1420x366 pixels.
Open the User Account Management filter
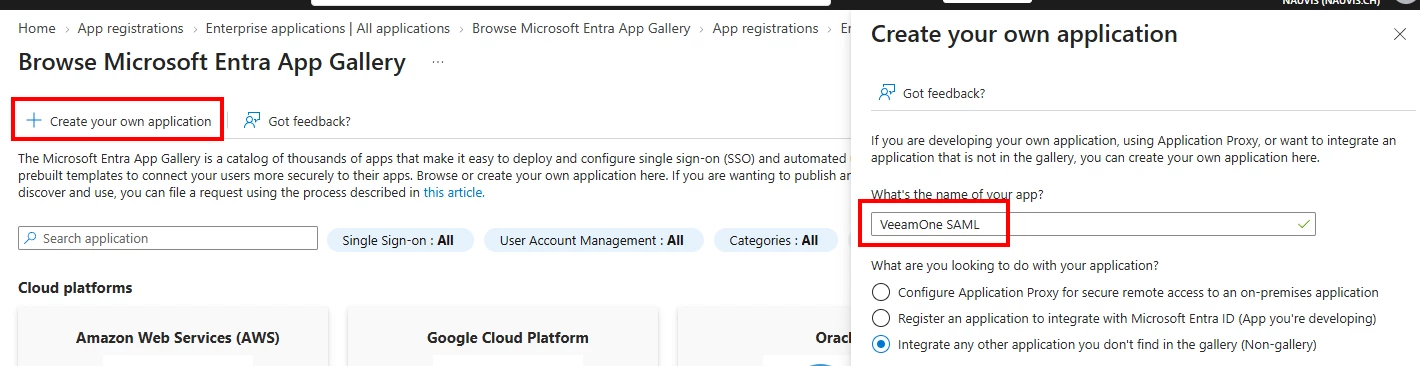[593, 241]
